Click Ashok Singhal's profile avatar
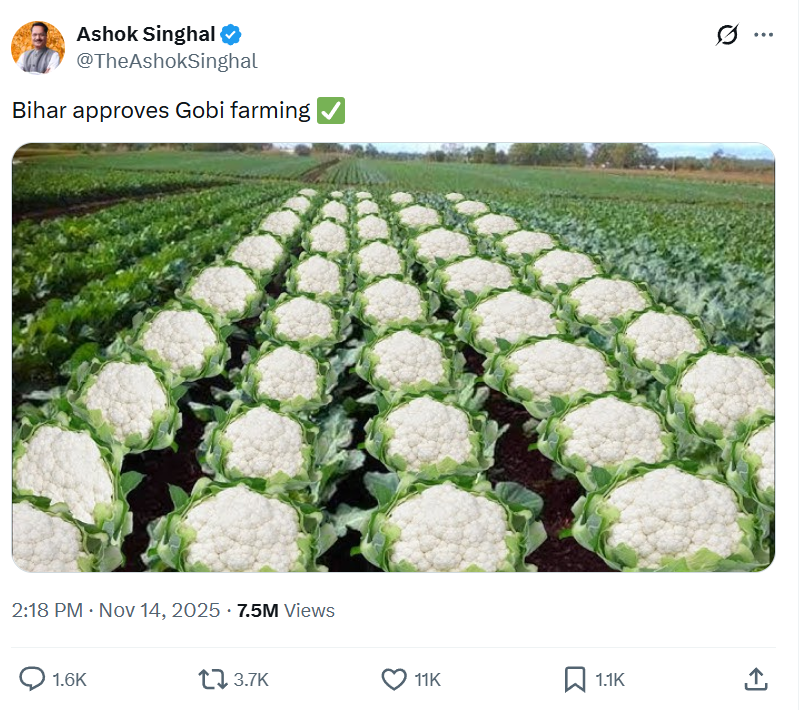Screen dimensions: 805x710 [x=38, y=48]
